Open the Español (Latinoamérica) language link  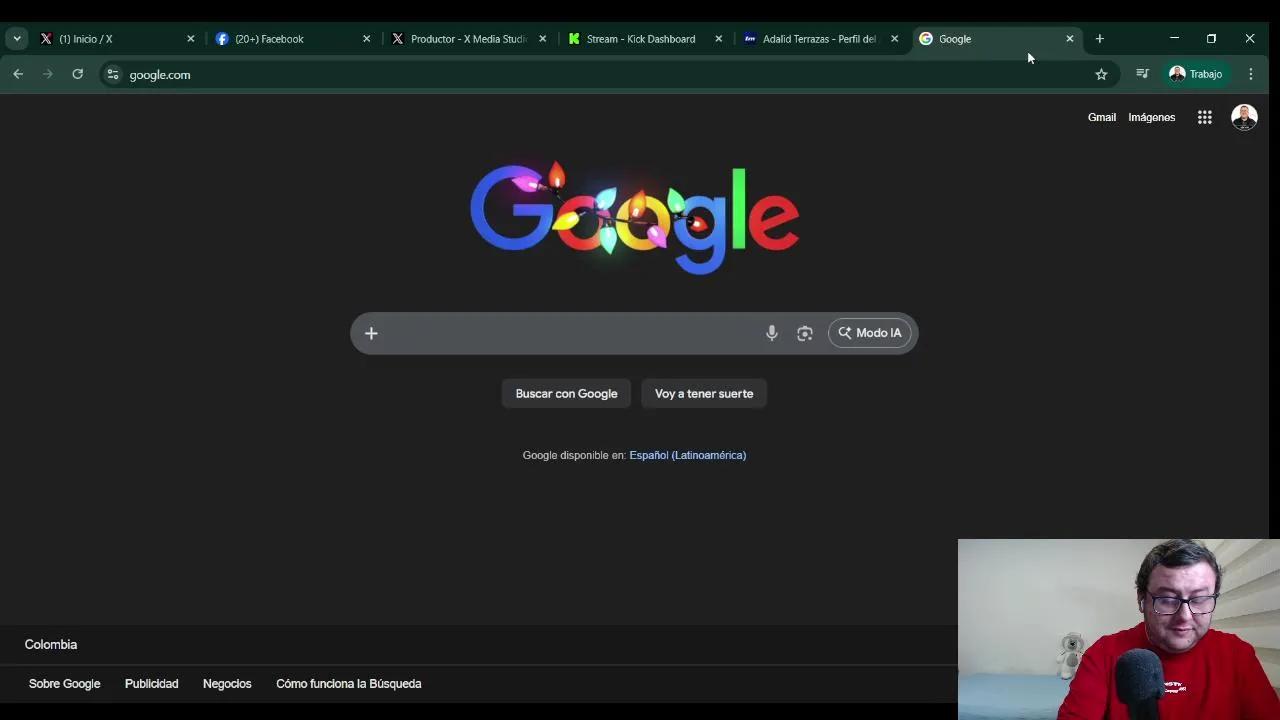[687, 455]
